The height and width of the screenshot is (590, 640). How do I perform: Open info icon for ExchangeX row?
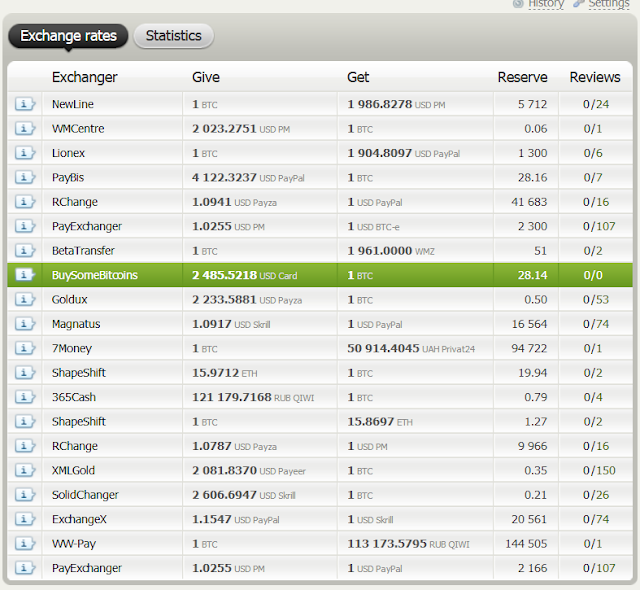[x=25, y=519]
